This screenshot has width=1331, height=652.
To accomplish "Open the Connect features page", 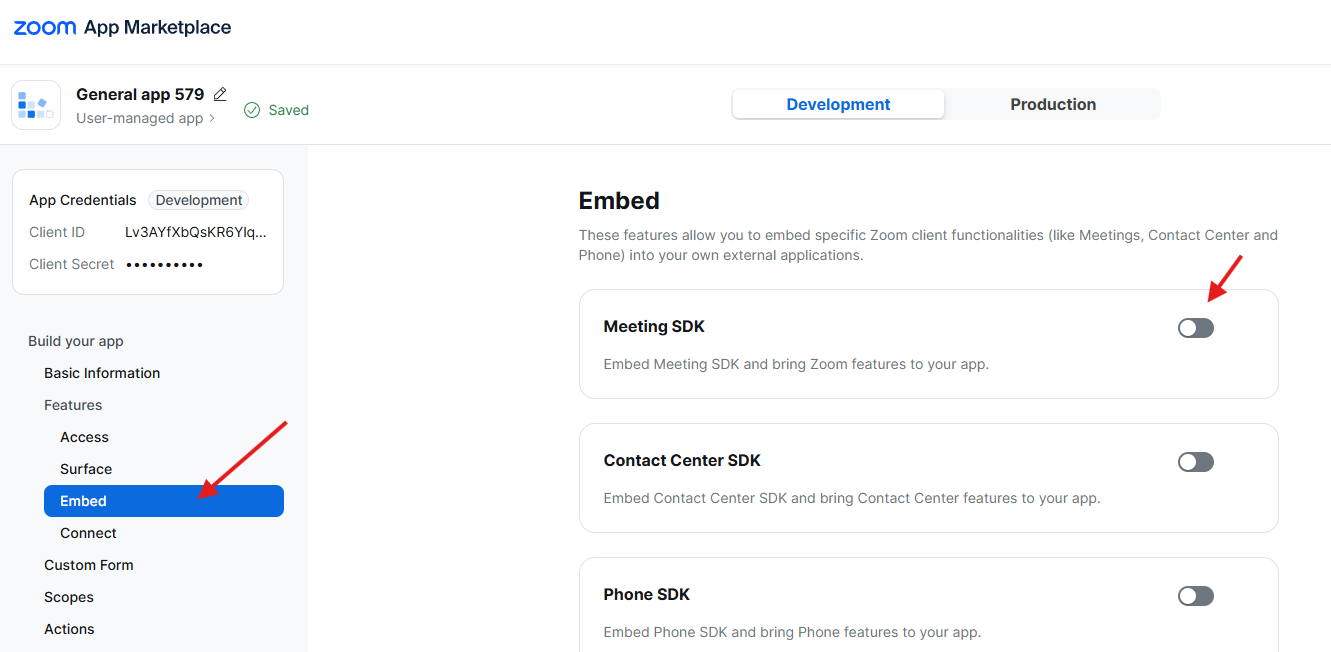I will click(88, 533).
